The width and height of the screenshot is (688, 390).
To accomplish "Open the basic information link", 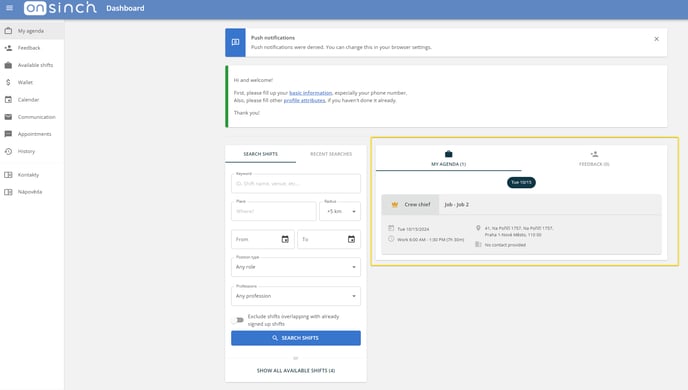I will click(311, 93).
